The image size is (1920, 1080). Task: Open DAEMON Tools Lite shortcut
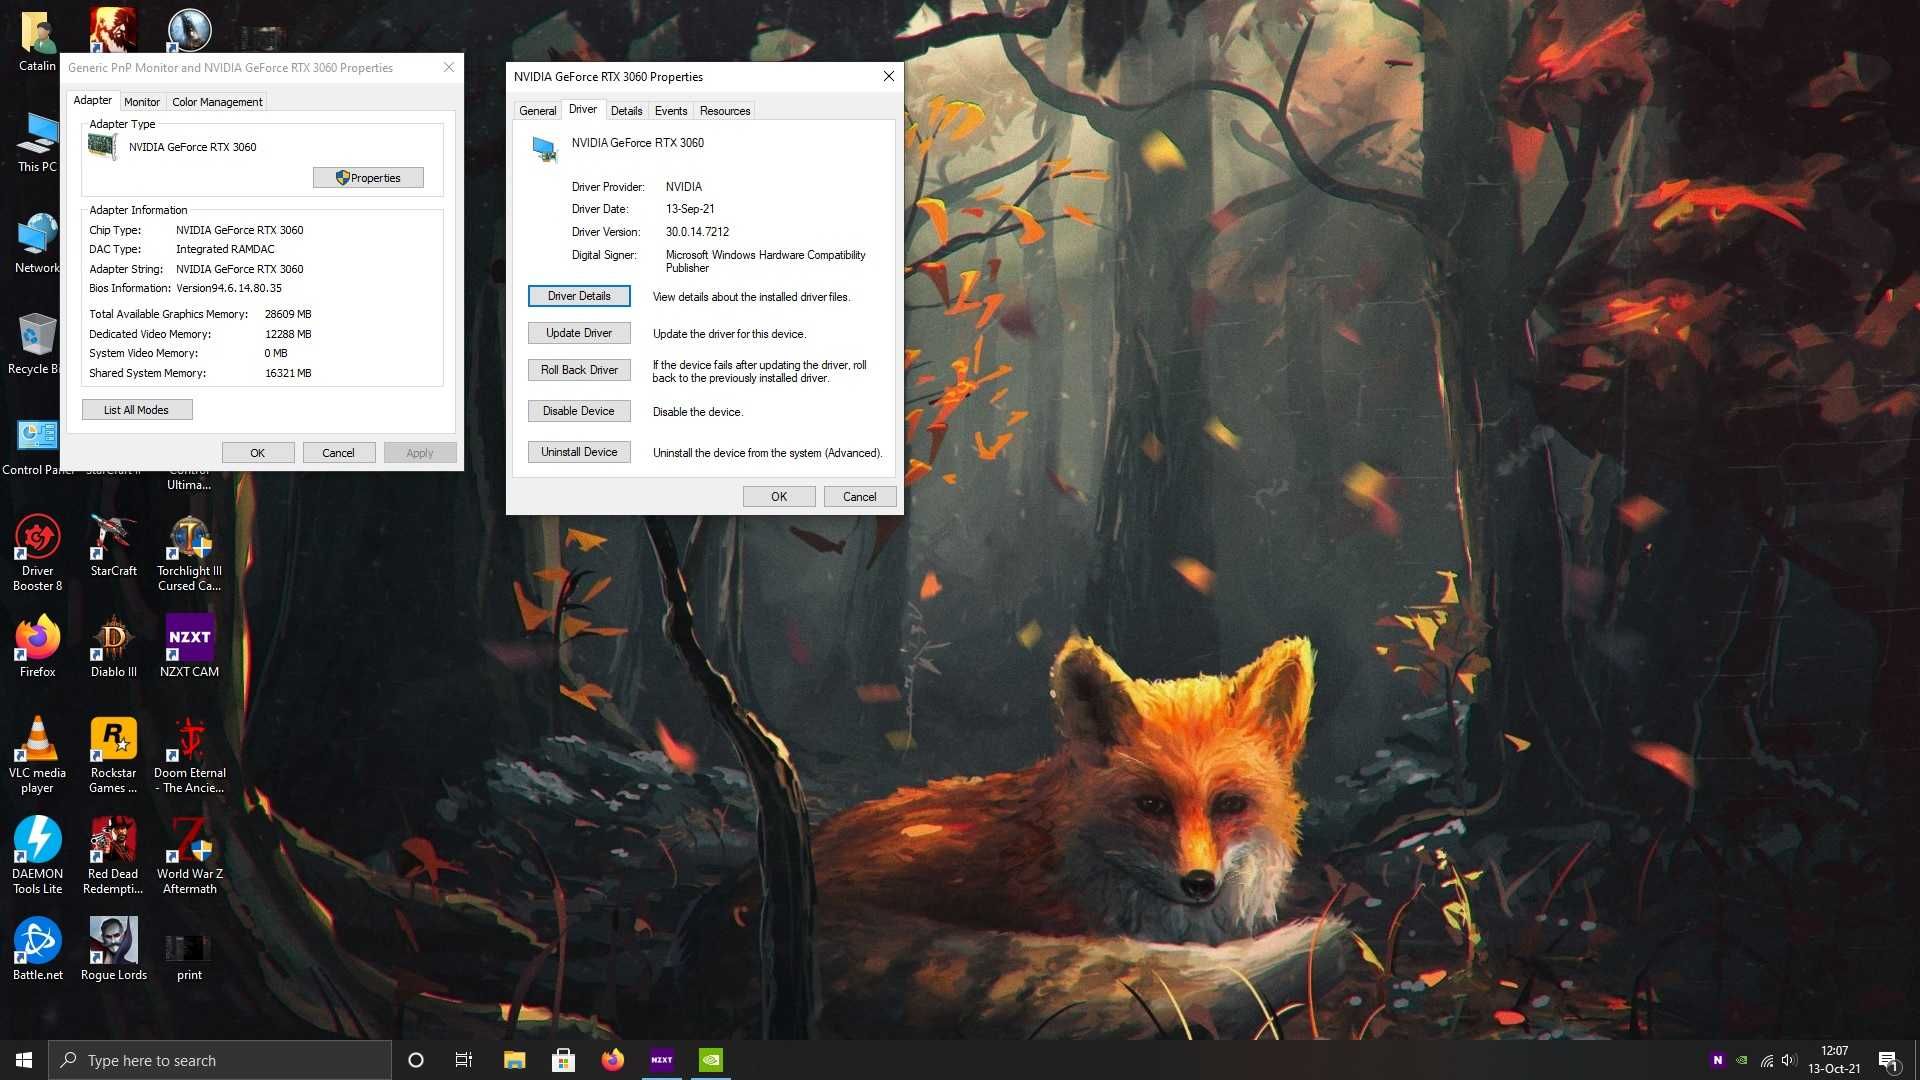(x=37, y=856)
